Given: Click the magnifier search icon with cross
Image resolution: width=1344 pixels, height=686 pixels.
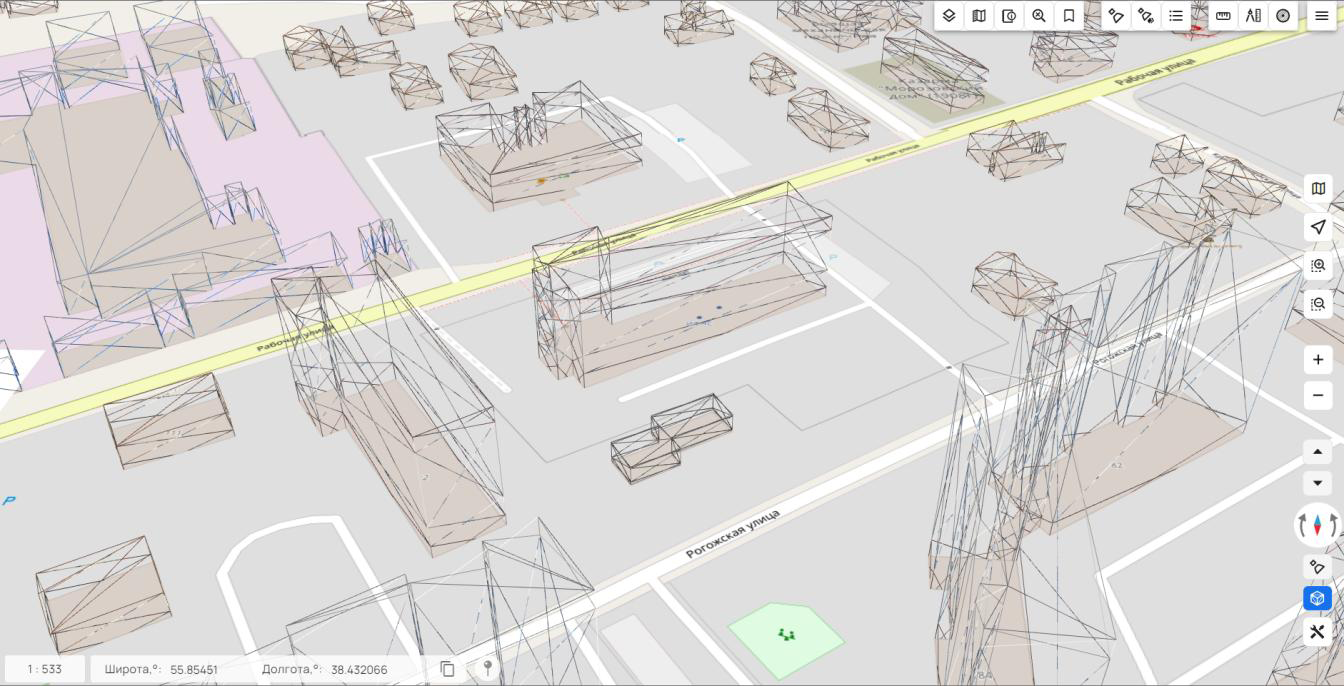Looking at the screenshot, I should tap(1039, 16).
